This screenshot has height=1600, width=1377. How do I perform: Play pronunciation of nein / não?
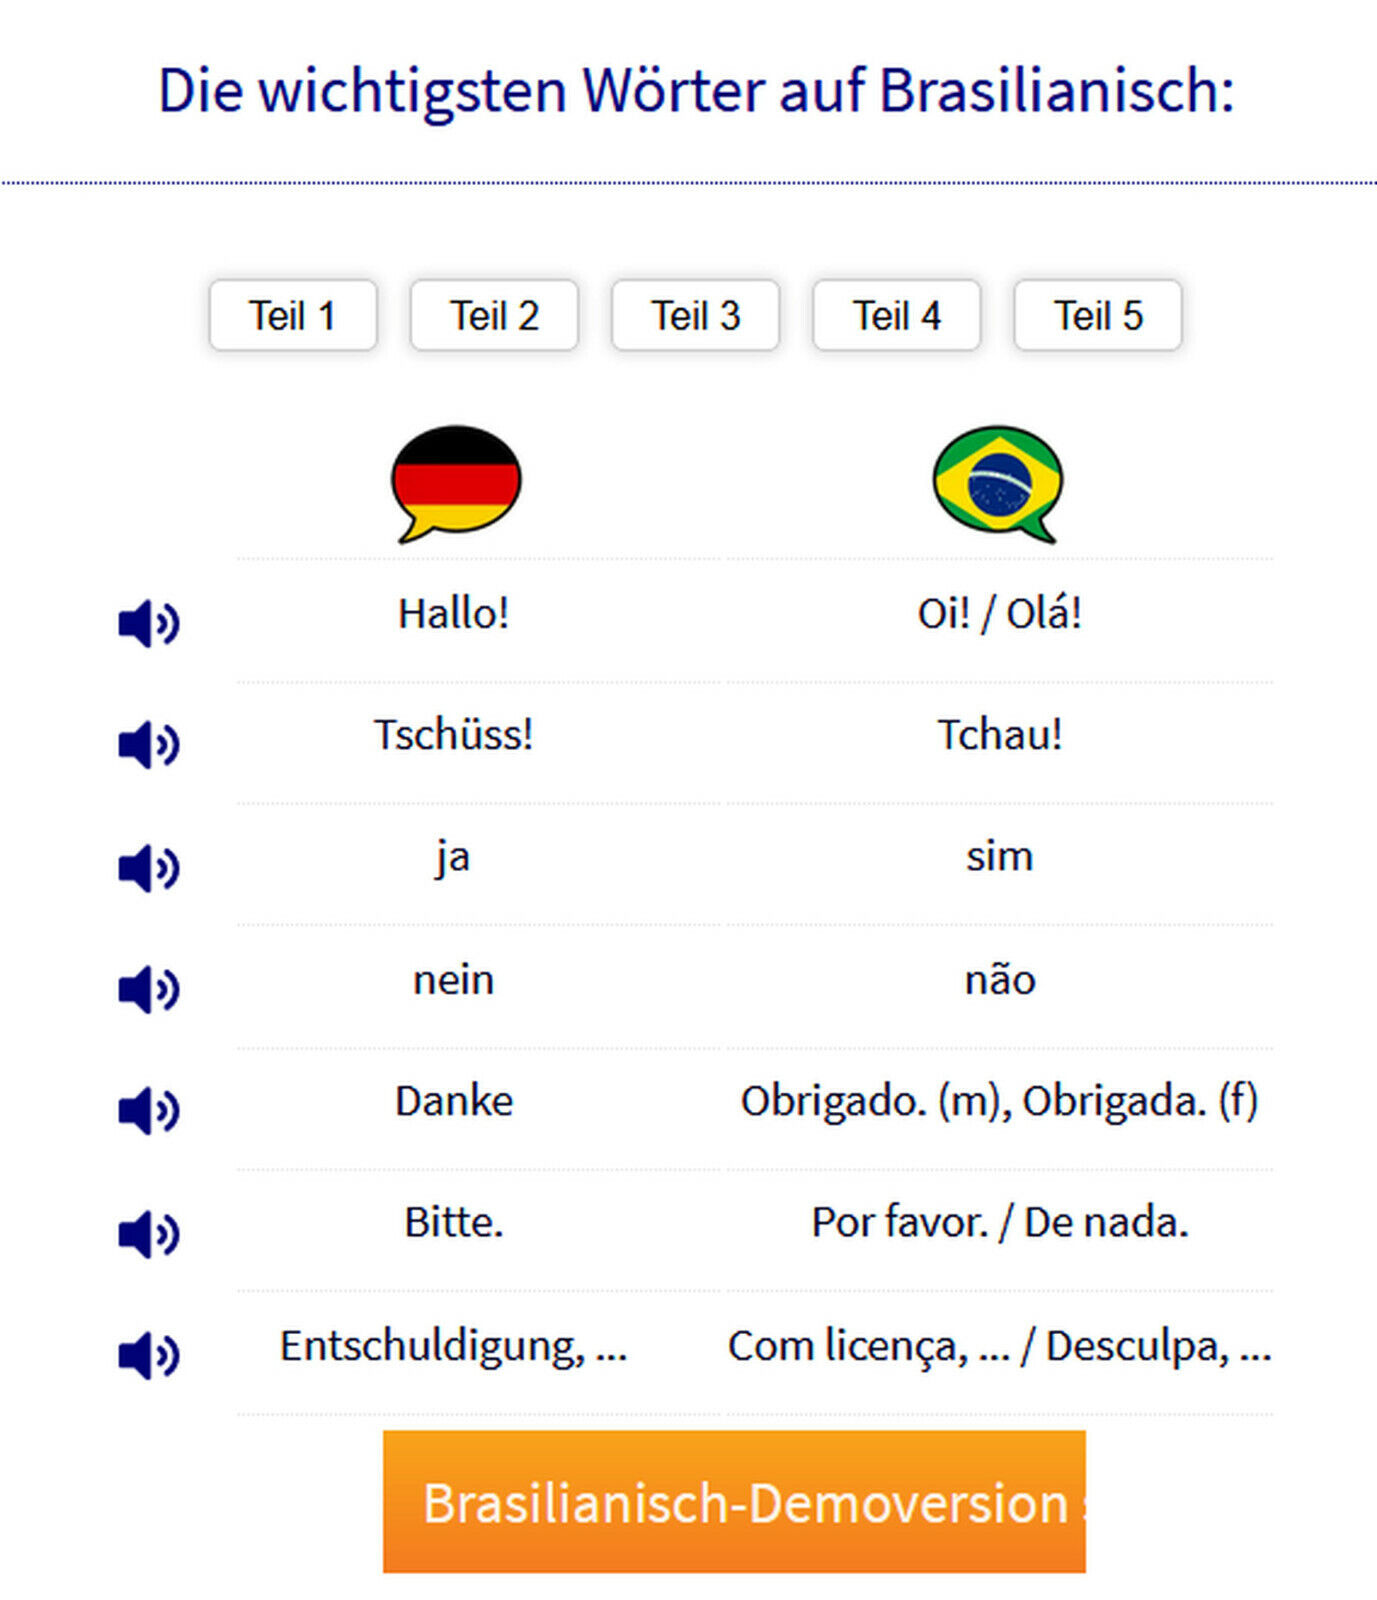tap(148, 989)
